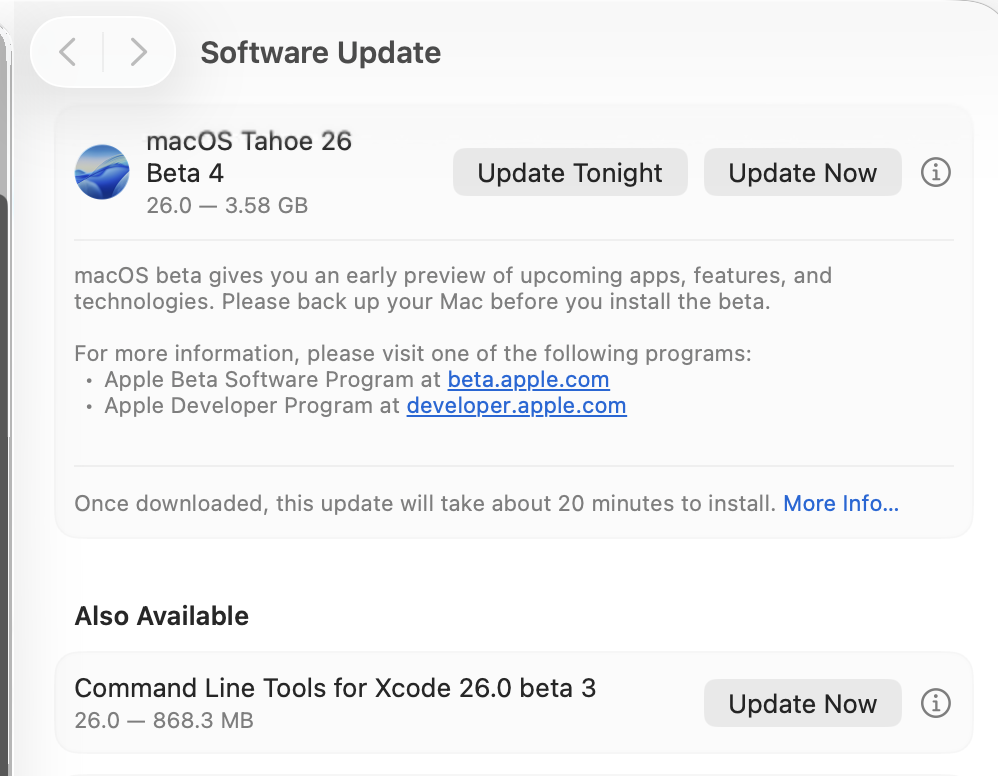Click the Also Available section heading
This screenshot has height=776, width=998.
tap(162, 616)
